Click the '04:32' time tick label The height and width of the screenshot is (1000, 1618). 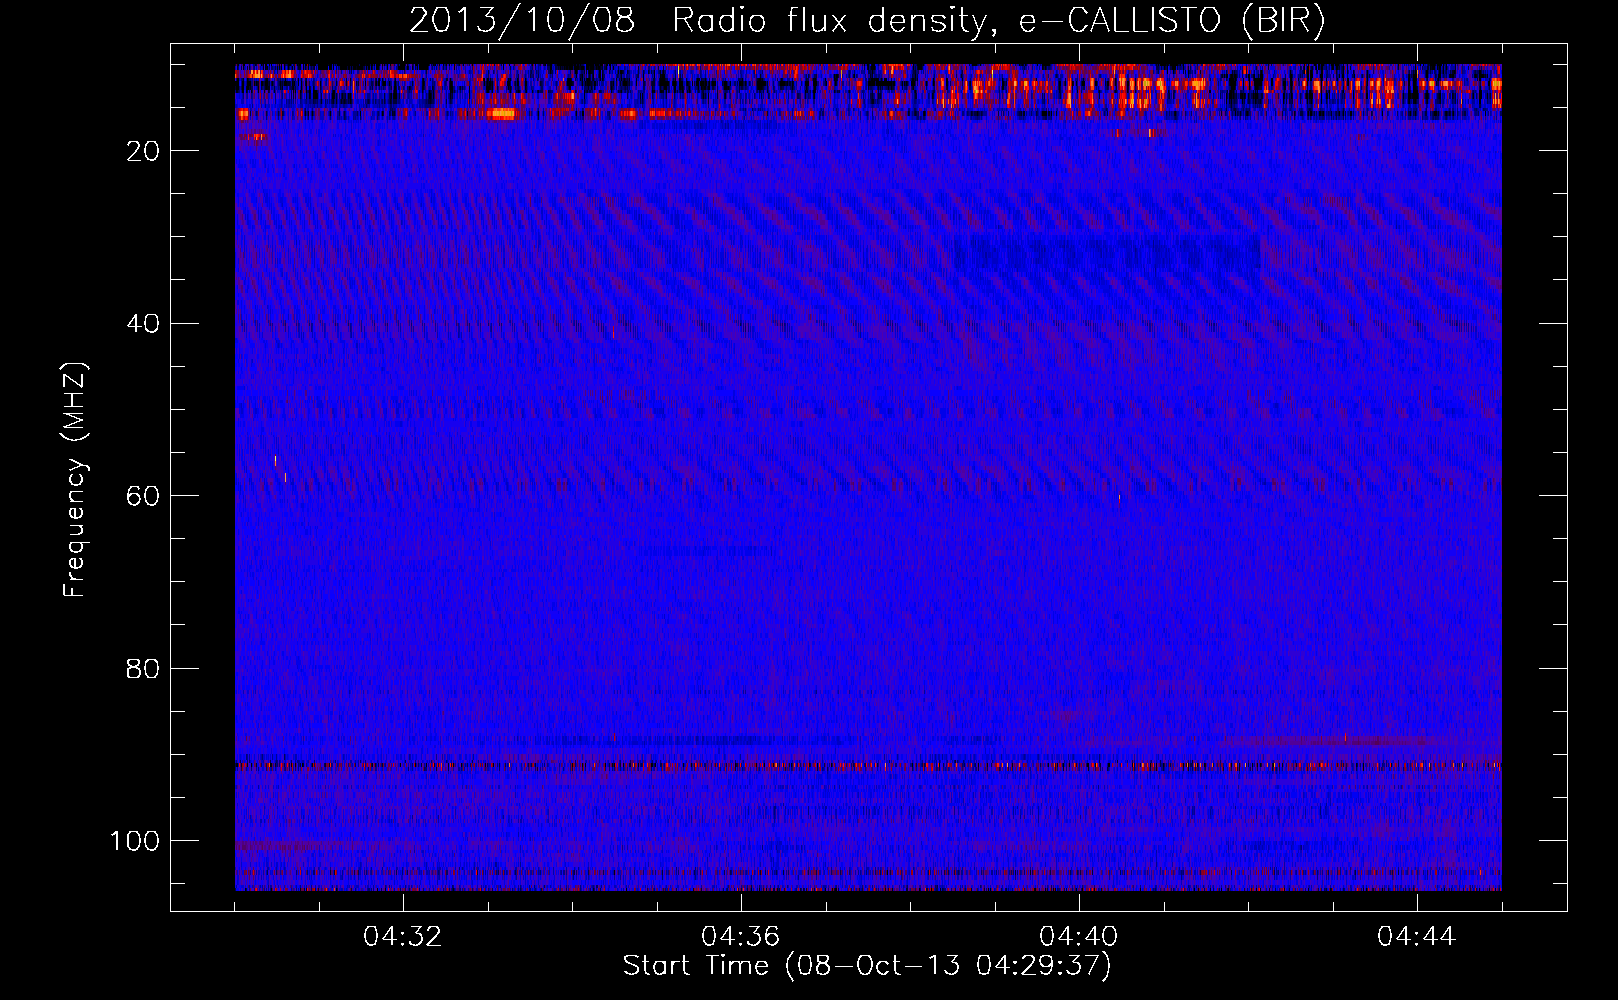pyautogui.click(x=403, y=937)
